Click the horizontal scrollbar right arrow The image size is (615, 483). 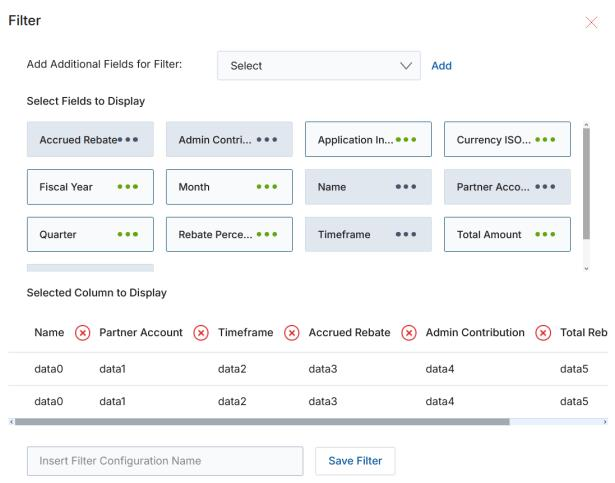604,422
